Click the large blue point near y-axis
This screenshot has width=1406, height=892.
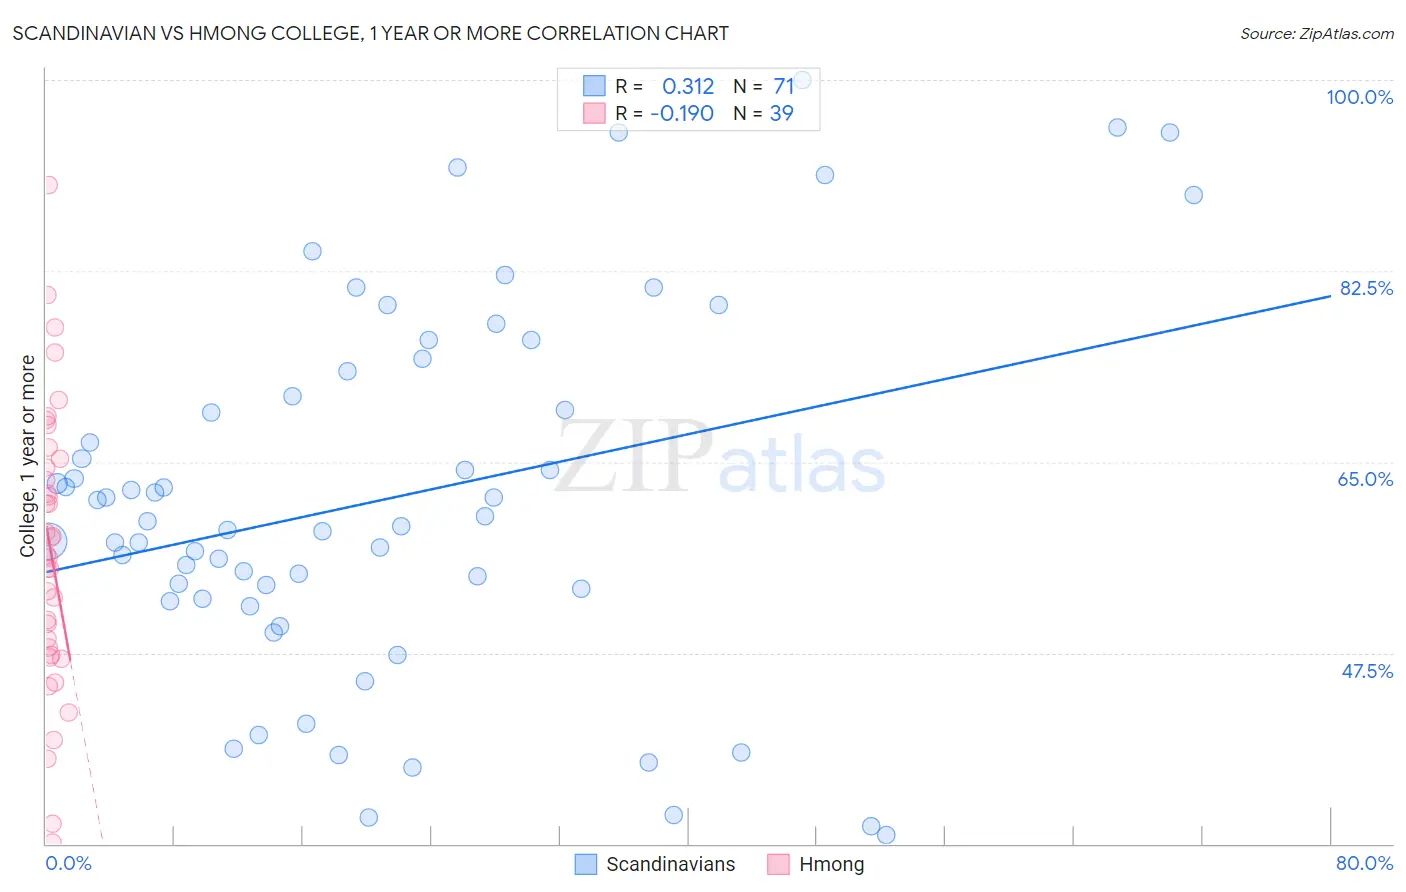tap(48, 541)
